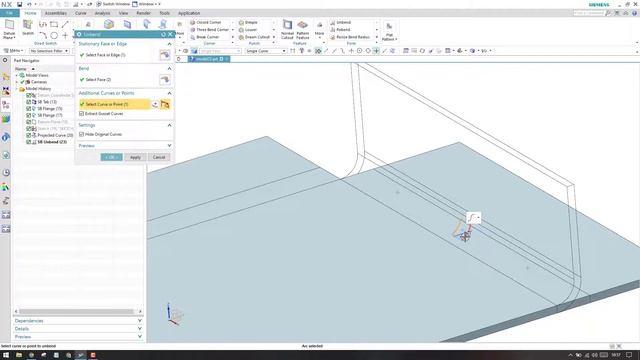Open the Sketch tool in ribbon
The image size is (640, 360).
click(28, 27)
